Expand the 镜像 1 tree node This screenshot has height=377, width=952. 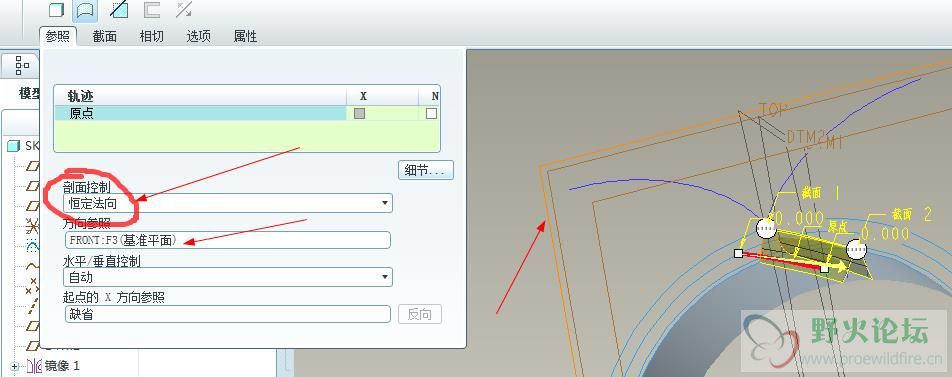15,366
